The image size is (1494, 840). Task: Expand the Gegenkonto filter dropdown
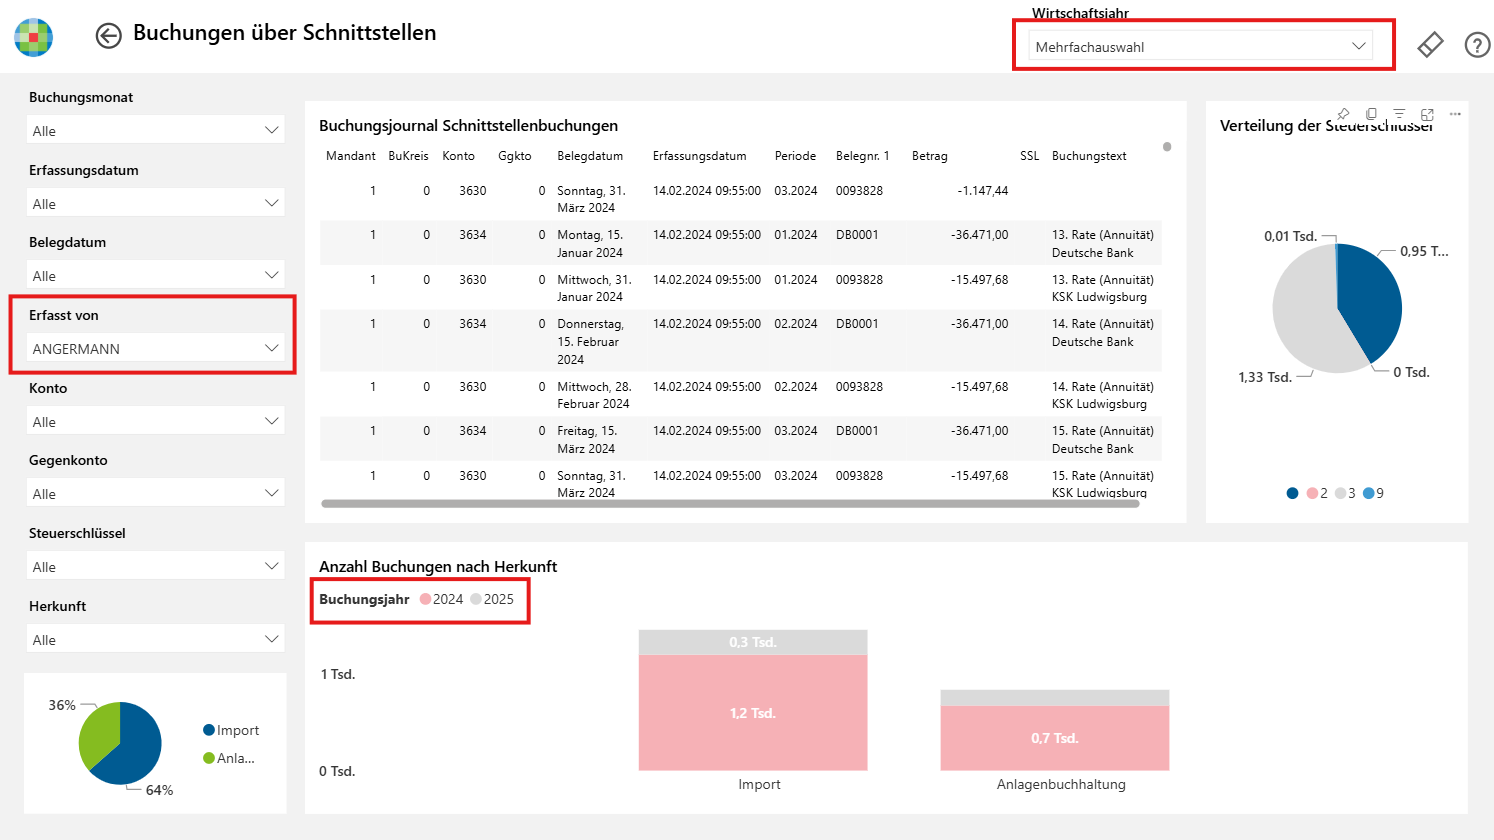155,493
